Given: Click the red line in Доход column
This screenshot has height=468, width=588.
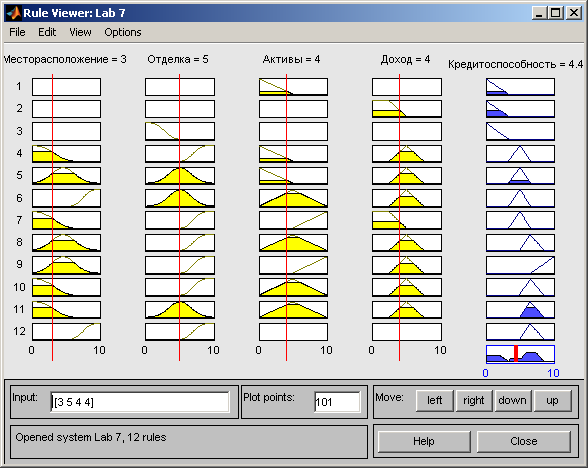Looking at the screenshot, I should click(x=399, y=218).
